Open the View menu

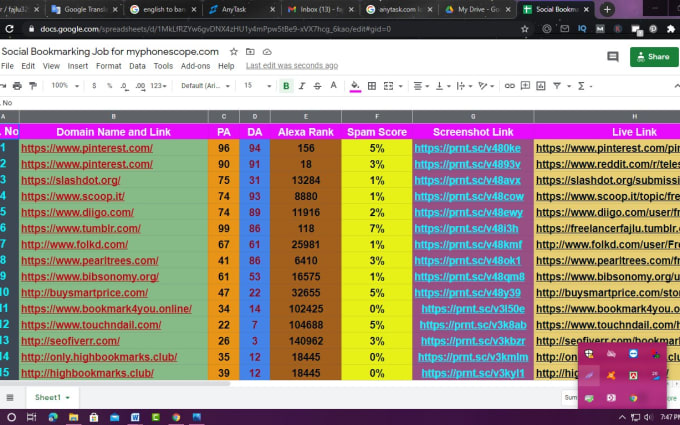tap(51, 66)
